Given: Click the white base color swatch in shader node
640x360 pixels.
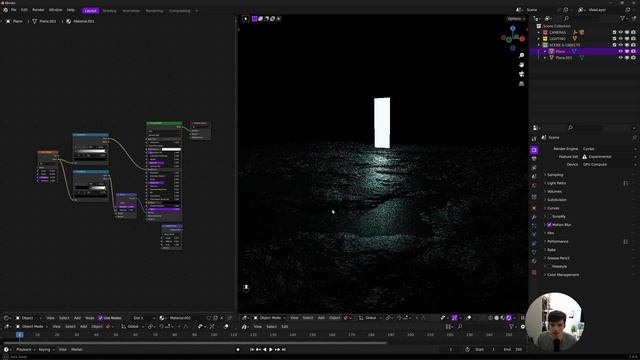Looking at the screenshot, I should [x=171, y=149].
